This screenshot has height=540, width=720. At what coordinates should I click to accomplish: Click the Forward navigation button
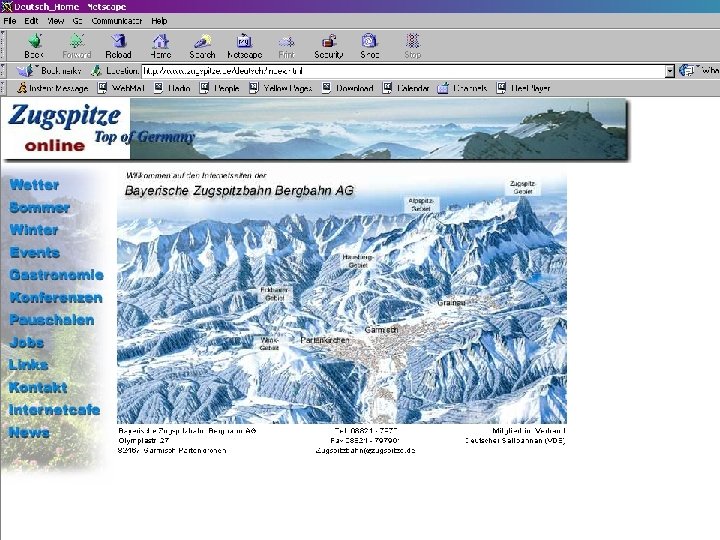click(x=77, y=46)
